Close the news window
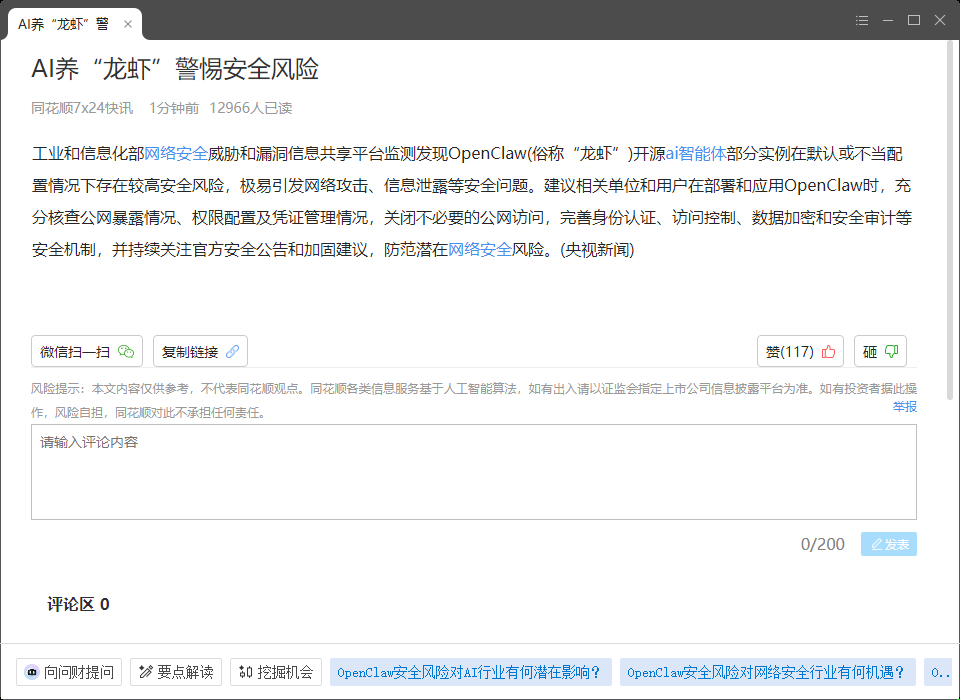960x700 pixels. click(940, 20)
